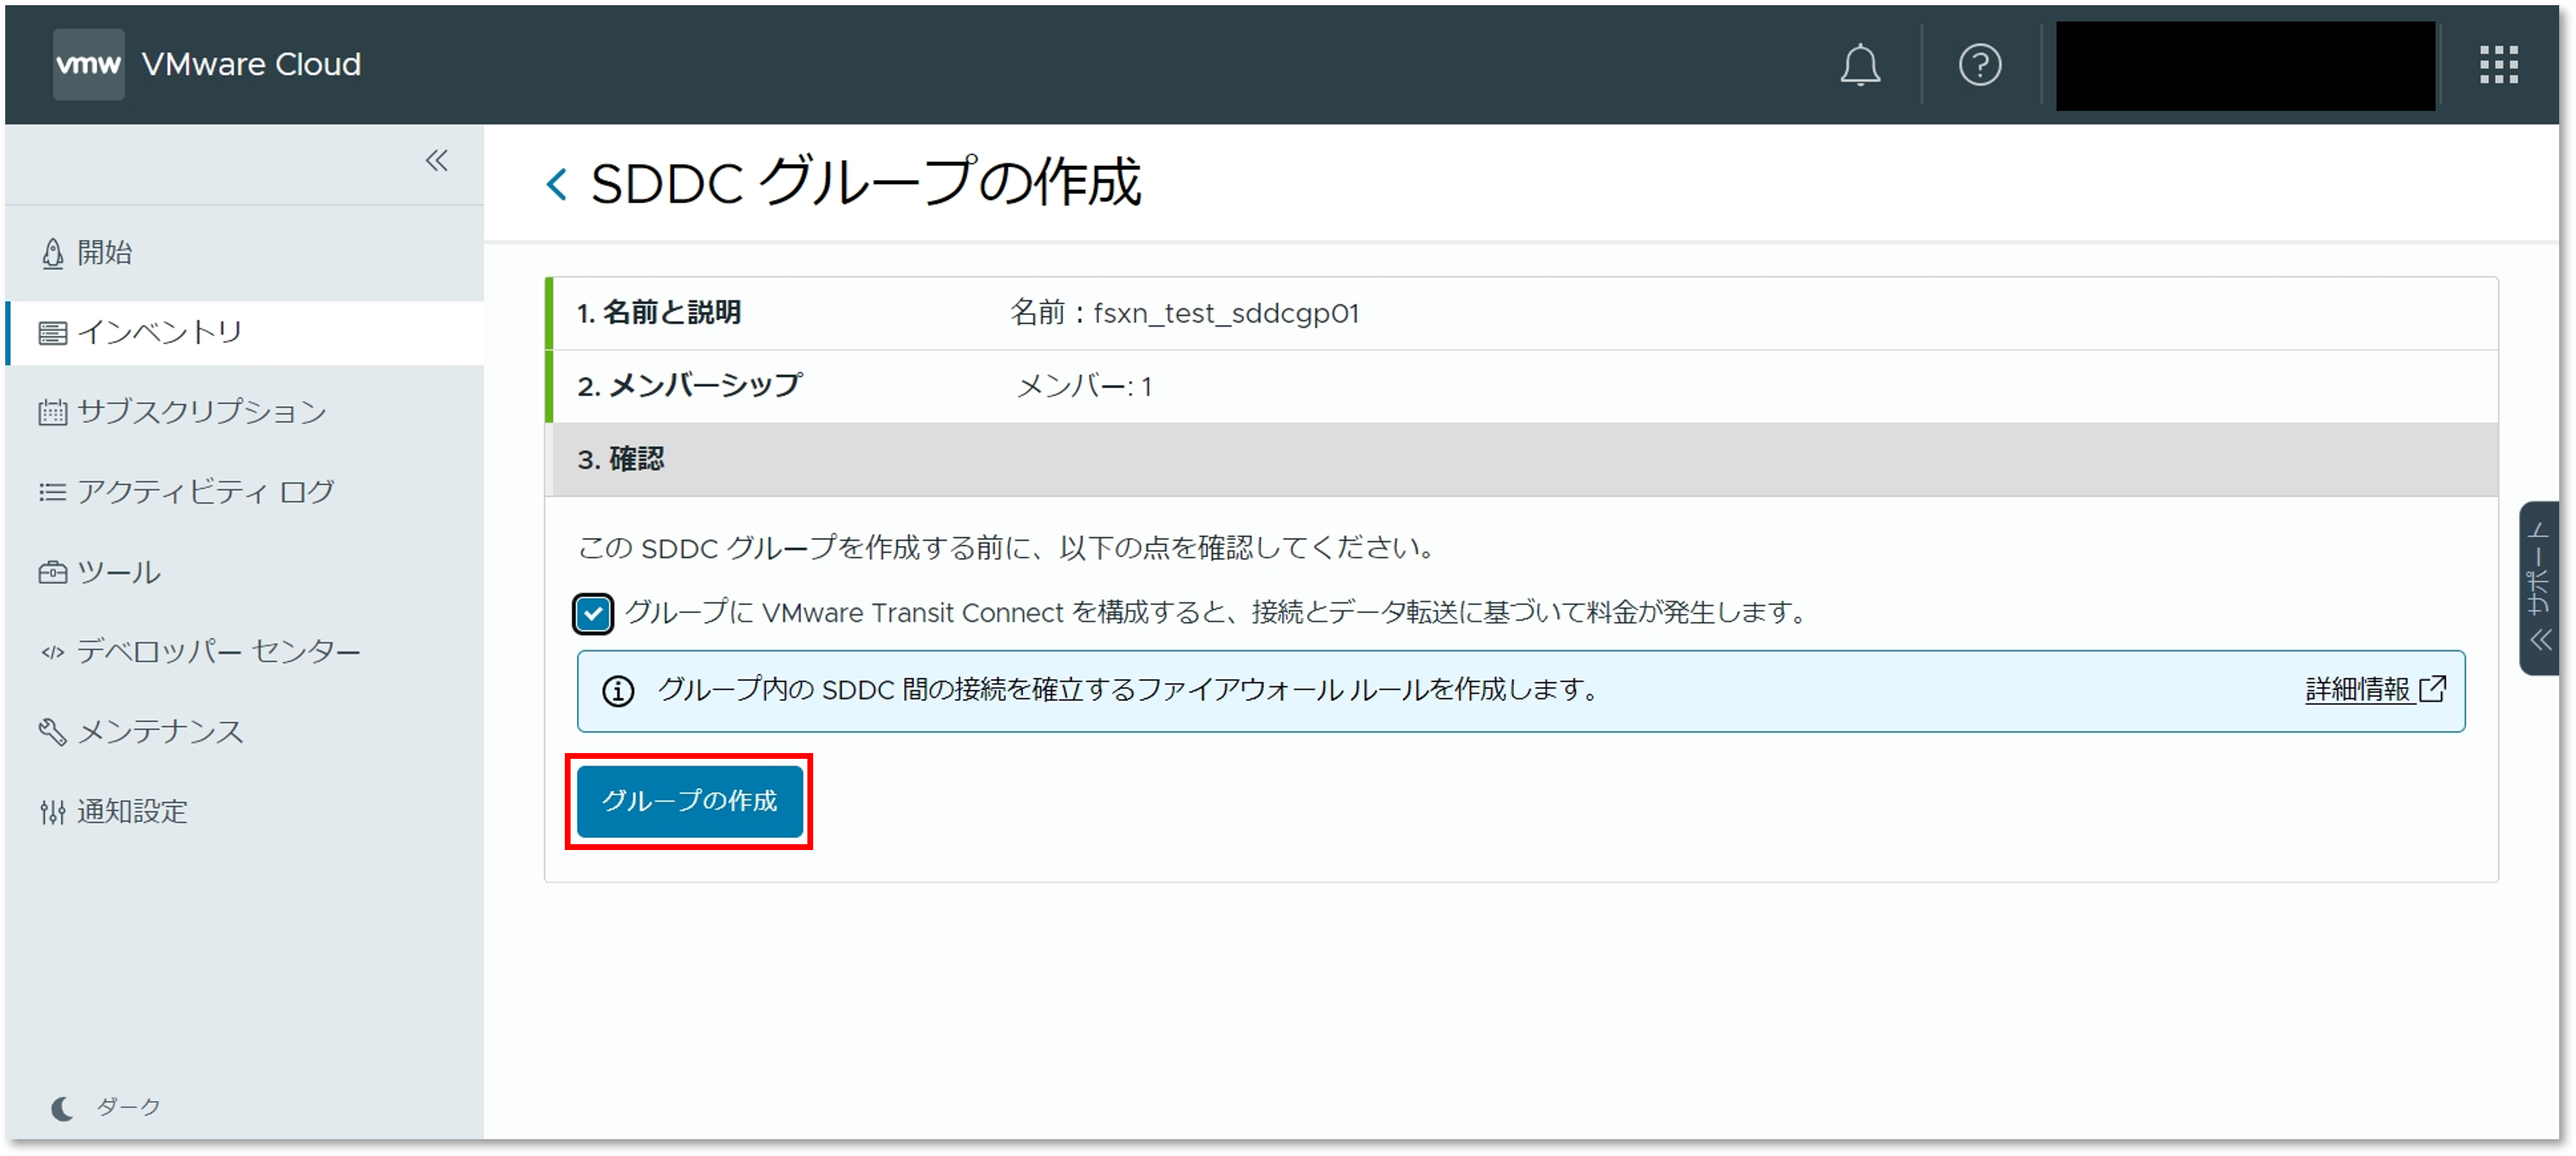
Task: Go back using the left arrow
Action: 557,184
